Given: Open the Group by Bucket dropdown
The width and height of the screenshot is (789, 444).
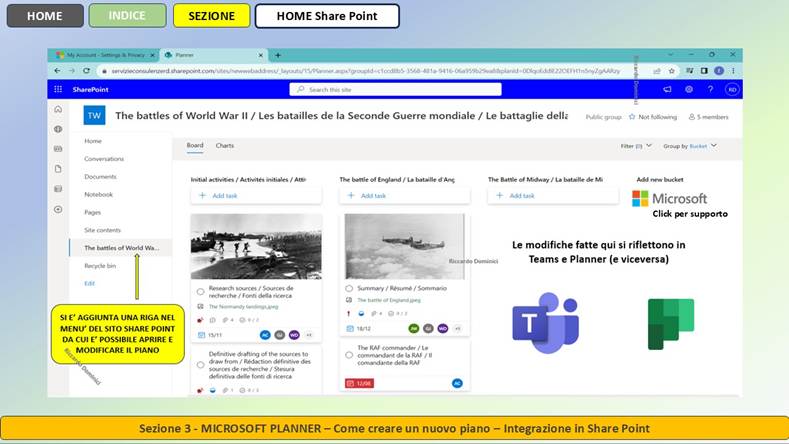Looking at the screenshot, I should coord(690,146).
